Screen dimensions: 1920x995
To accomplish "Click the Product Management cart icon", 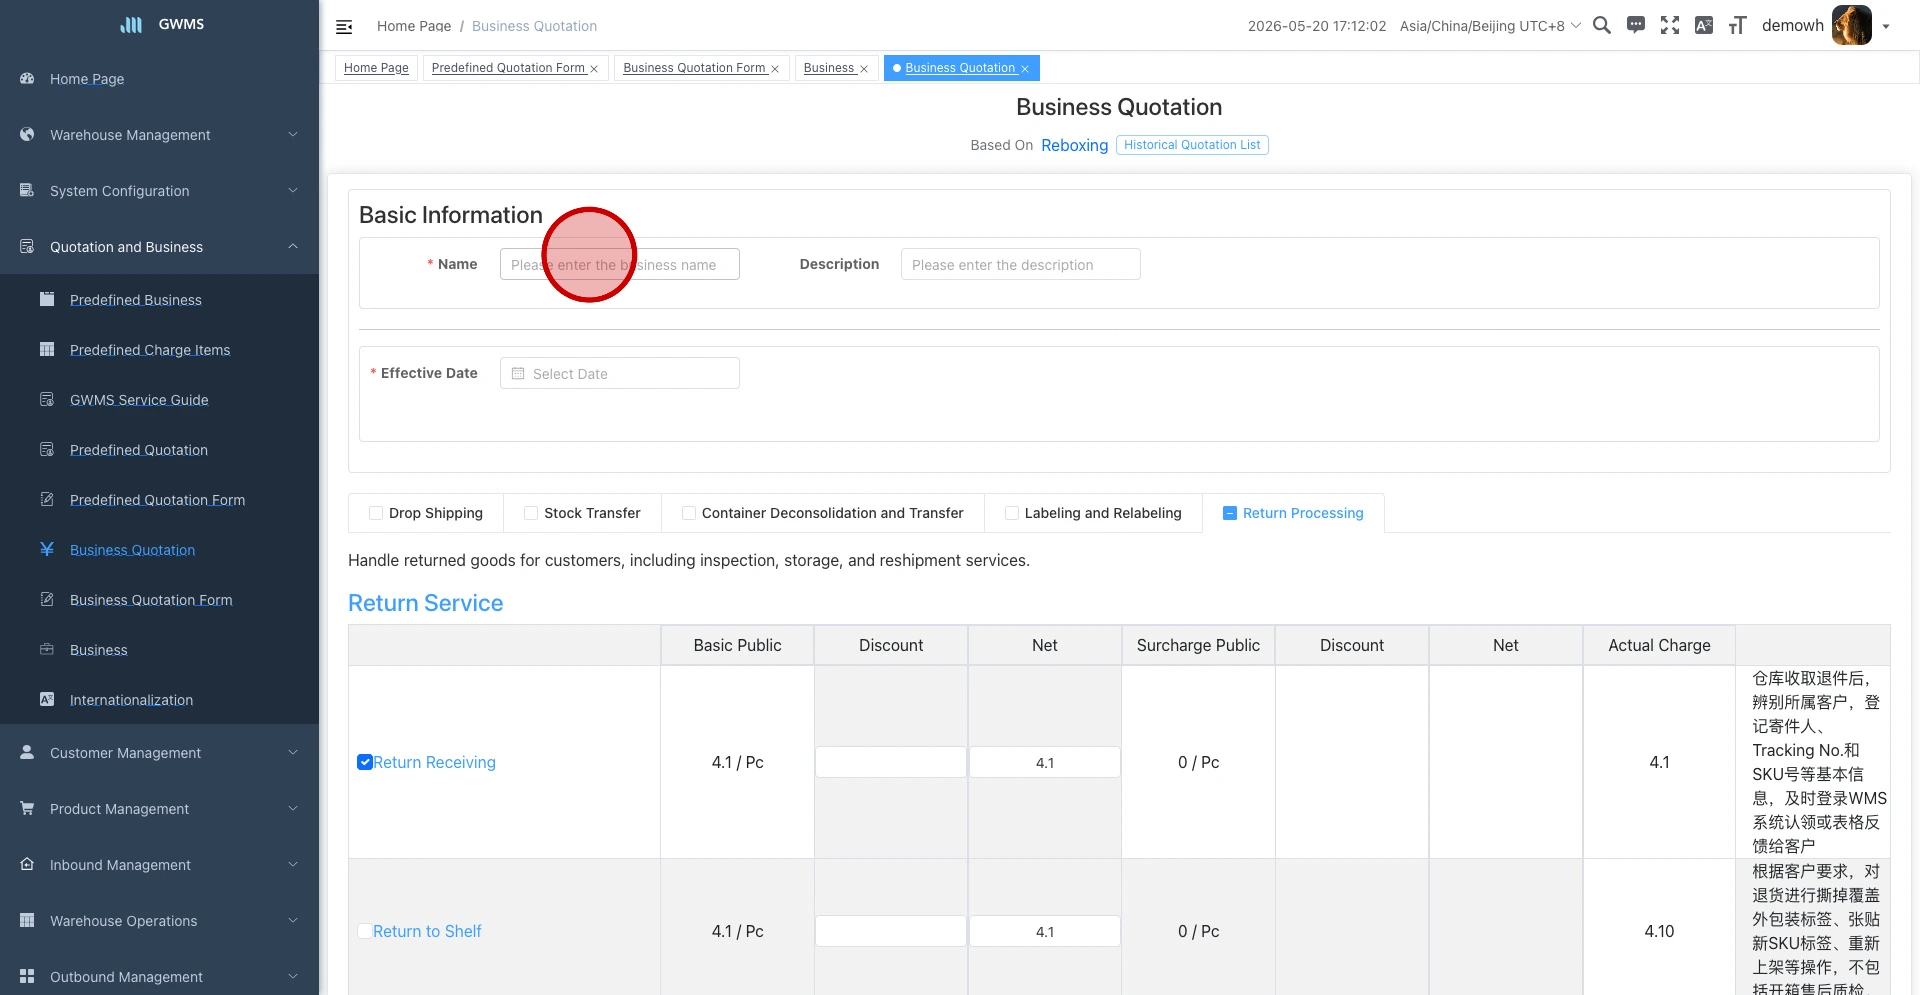I will point(27,808).
